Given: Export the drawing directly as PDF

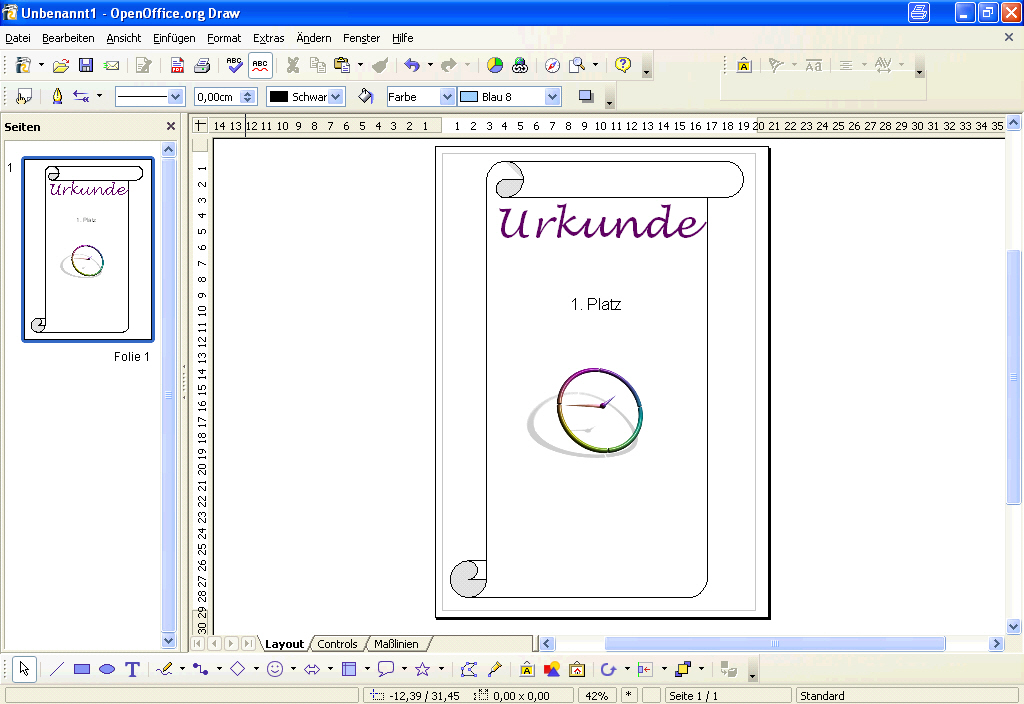Looking at the screenshot, I should tap(177, 65).
